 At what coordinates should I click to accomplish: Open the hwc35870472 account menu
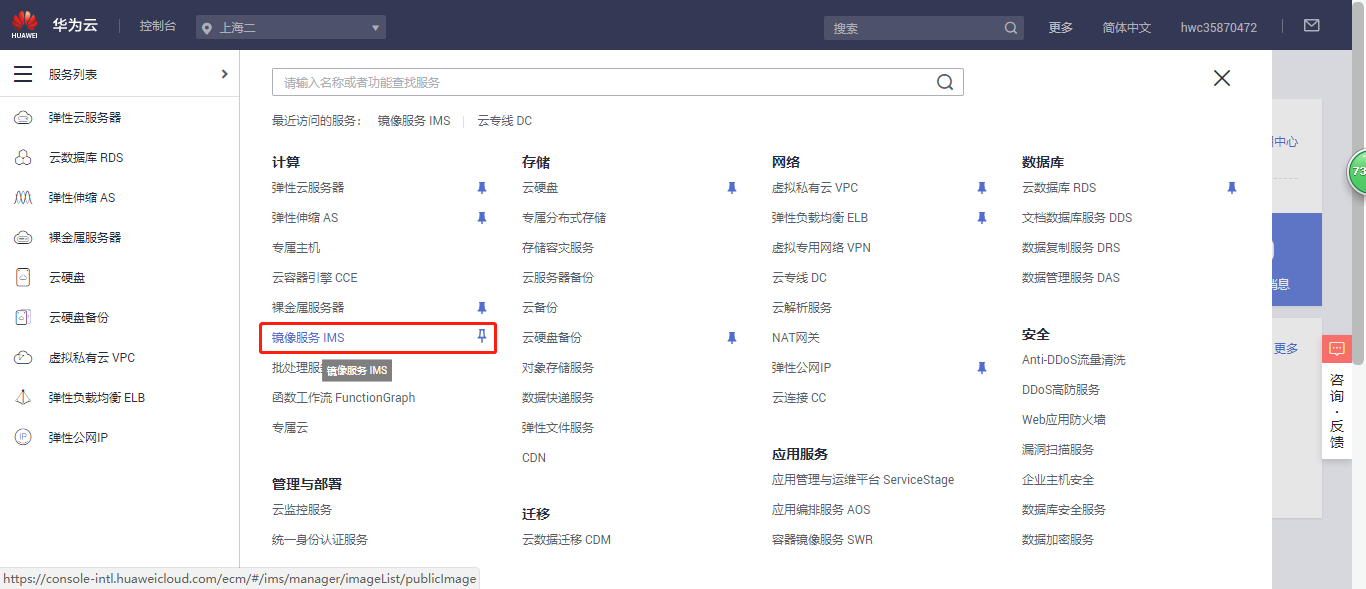click(1219, 27)
